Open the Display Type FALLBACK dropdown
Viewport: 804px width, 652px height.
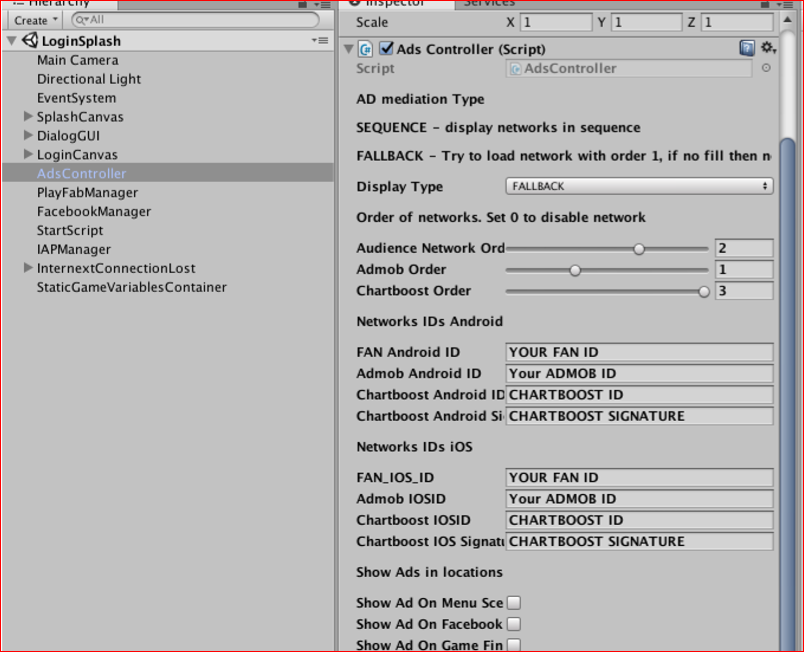pyautogui.click(x=639, y=186)
